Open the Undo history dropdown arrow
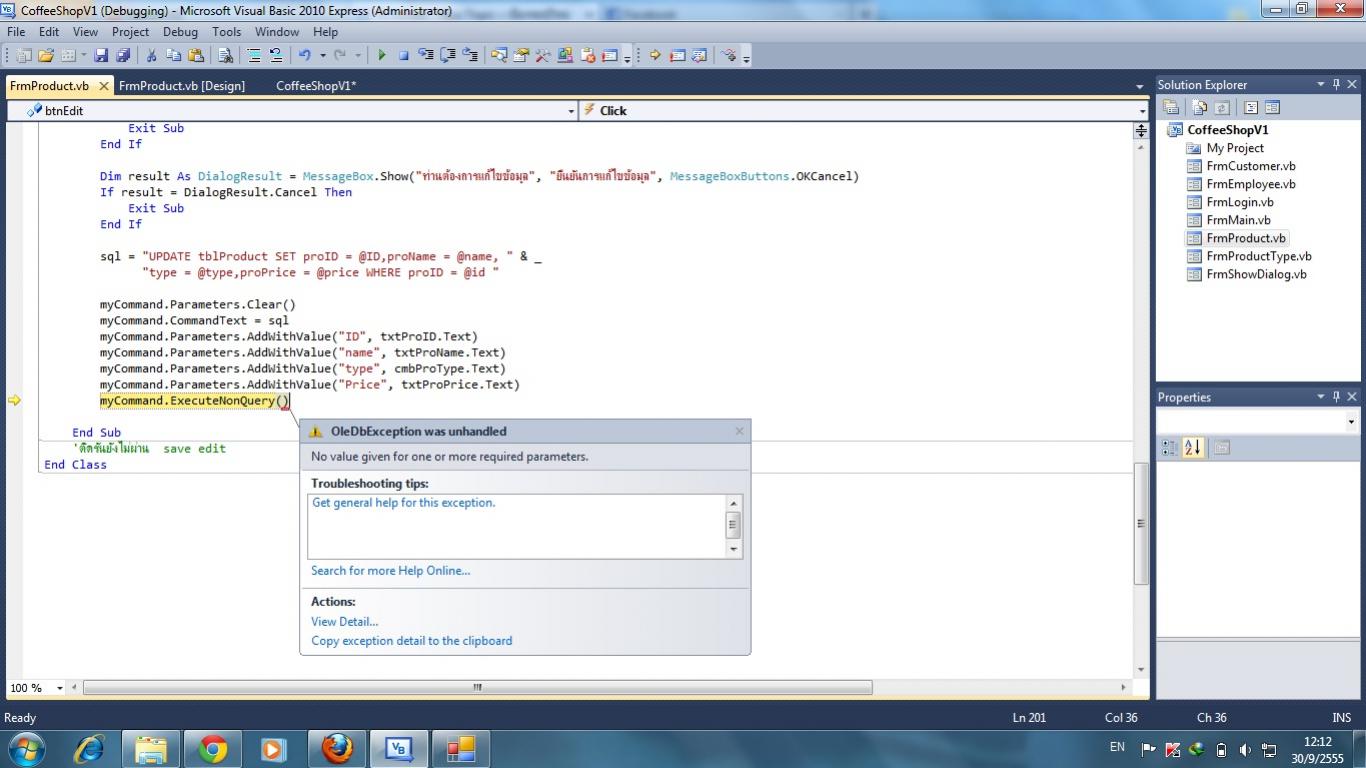1366x768 pixels. pos(321,56)
